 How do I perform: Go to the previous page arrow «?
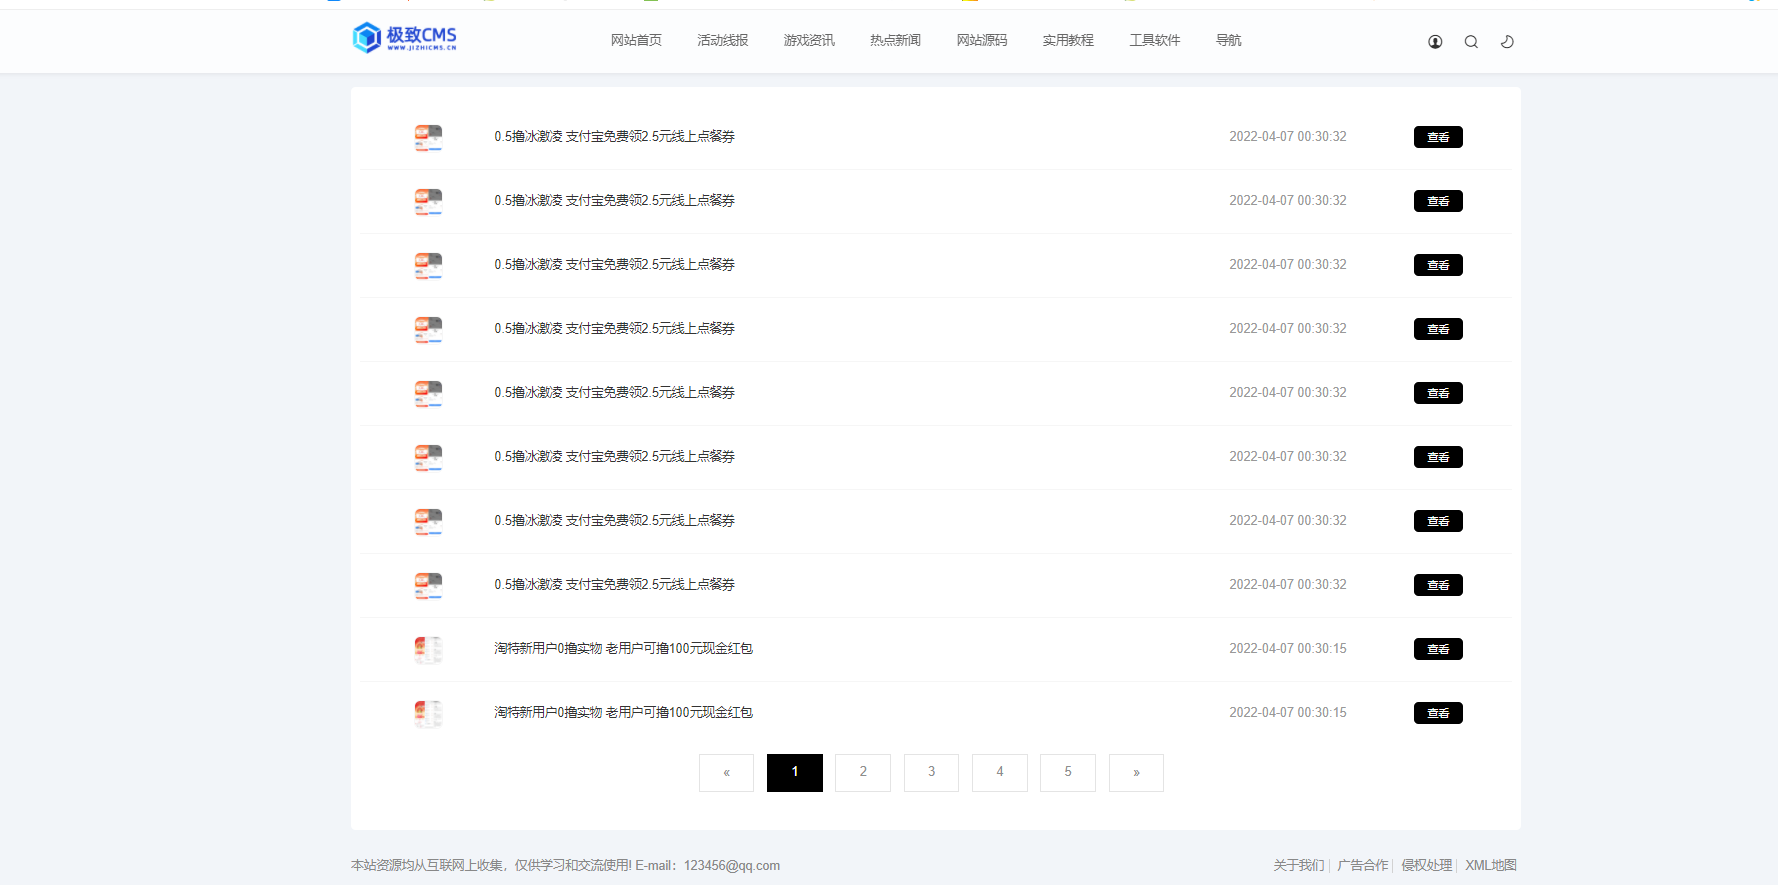pos(726,773)
